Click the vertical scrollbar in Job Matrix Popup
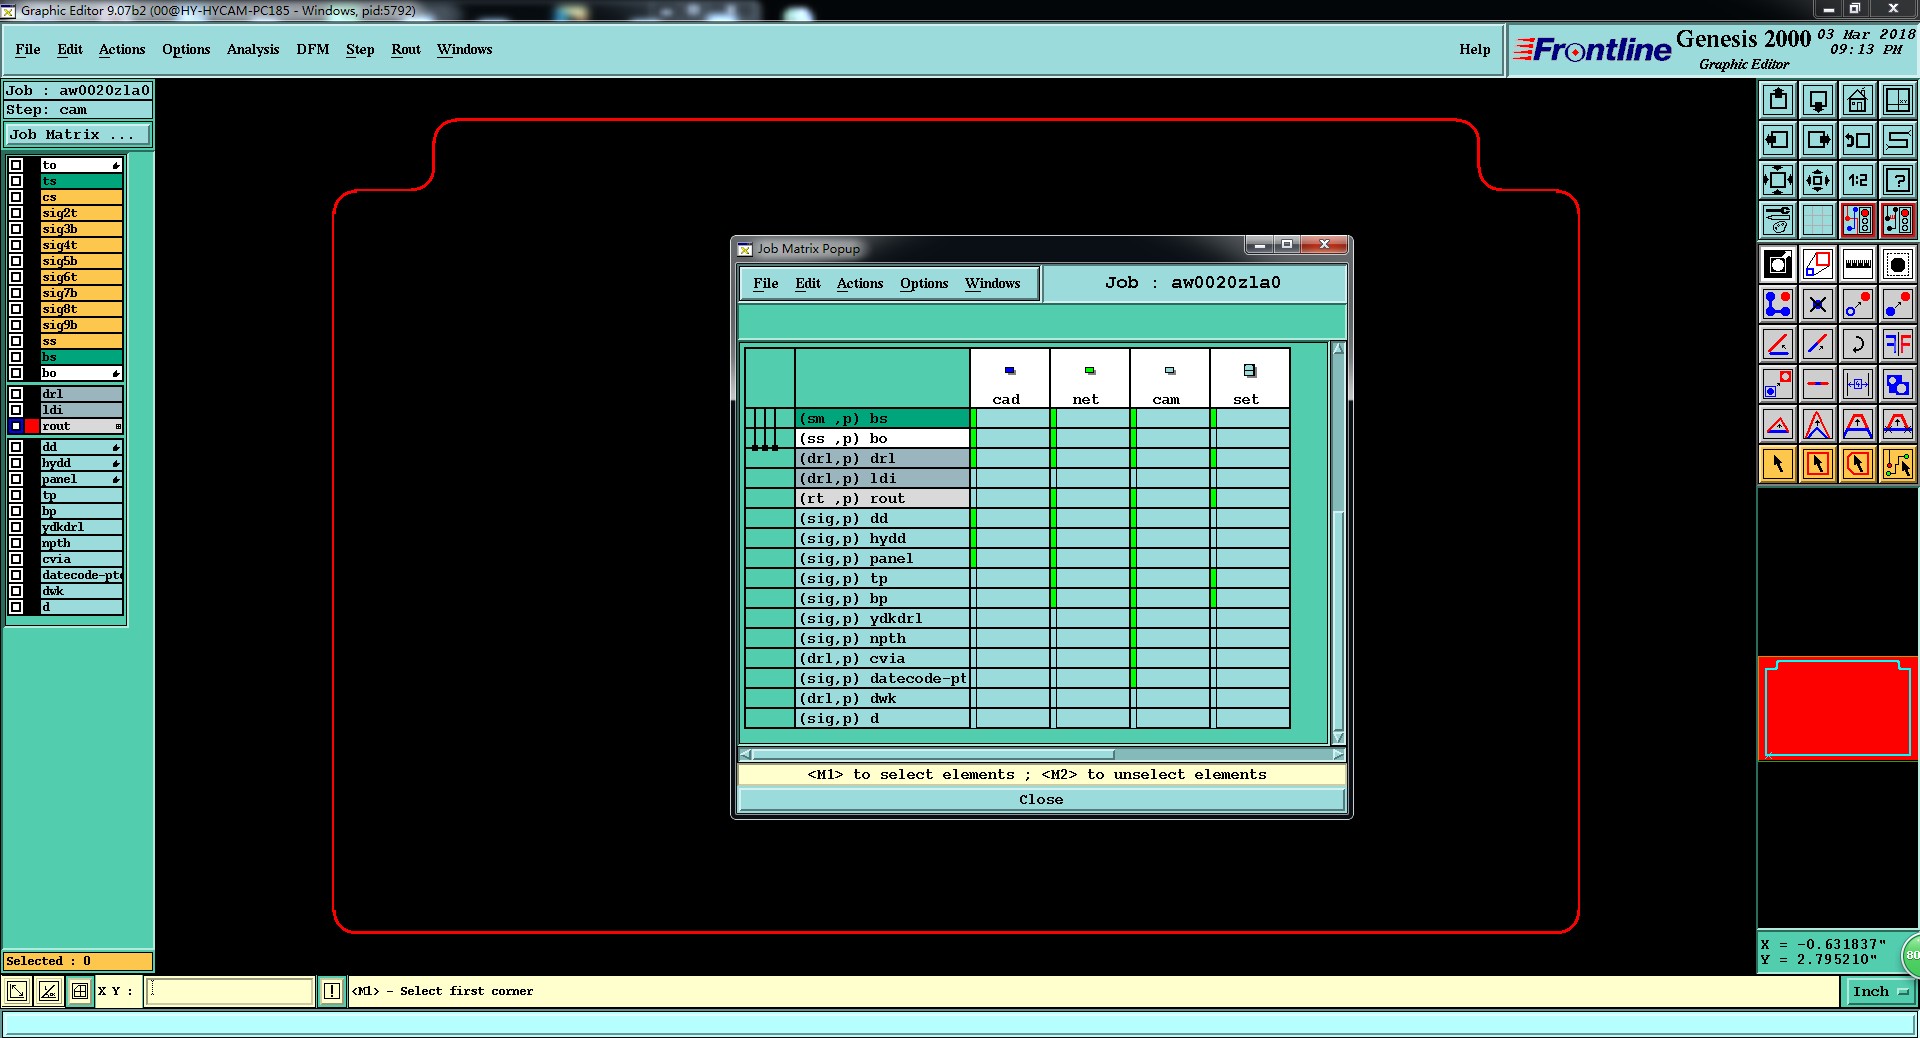Screen dimensions: 1920x1038 (1338, 543)
